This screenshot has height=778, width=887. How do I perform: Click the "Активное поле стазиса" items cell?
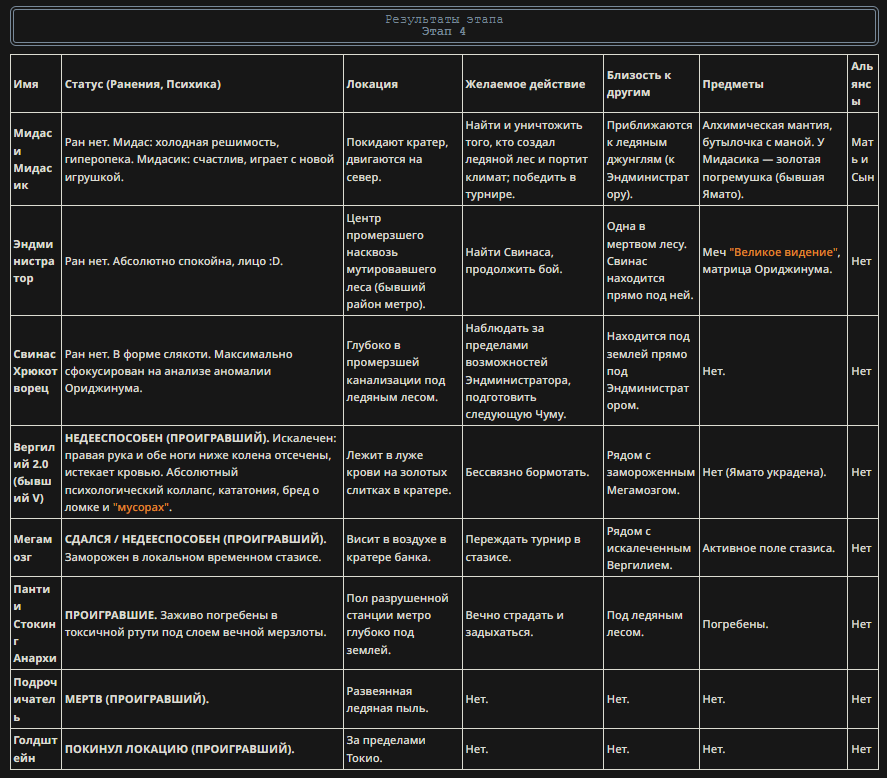click(768, 548)
